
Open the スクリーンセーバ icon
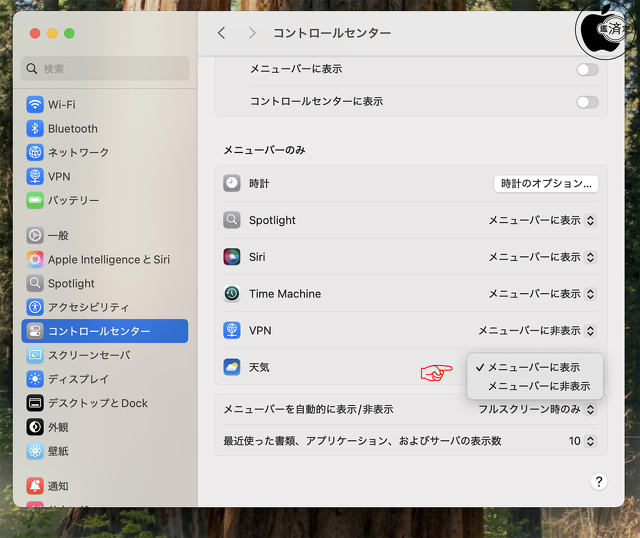coord(35,355)
